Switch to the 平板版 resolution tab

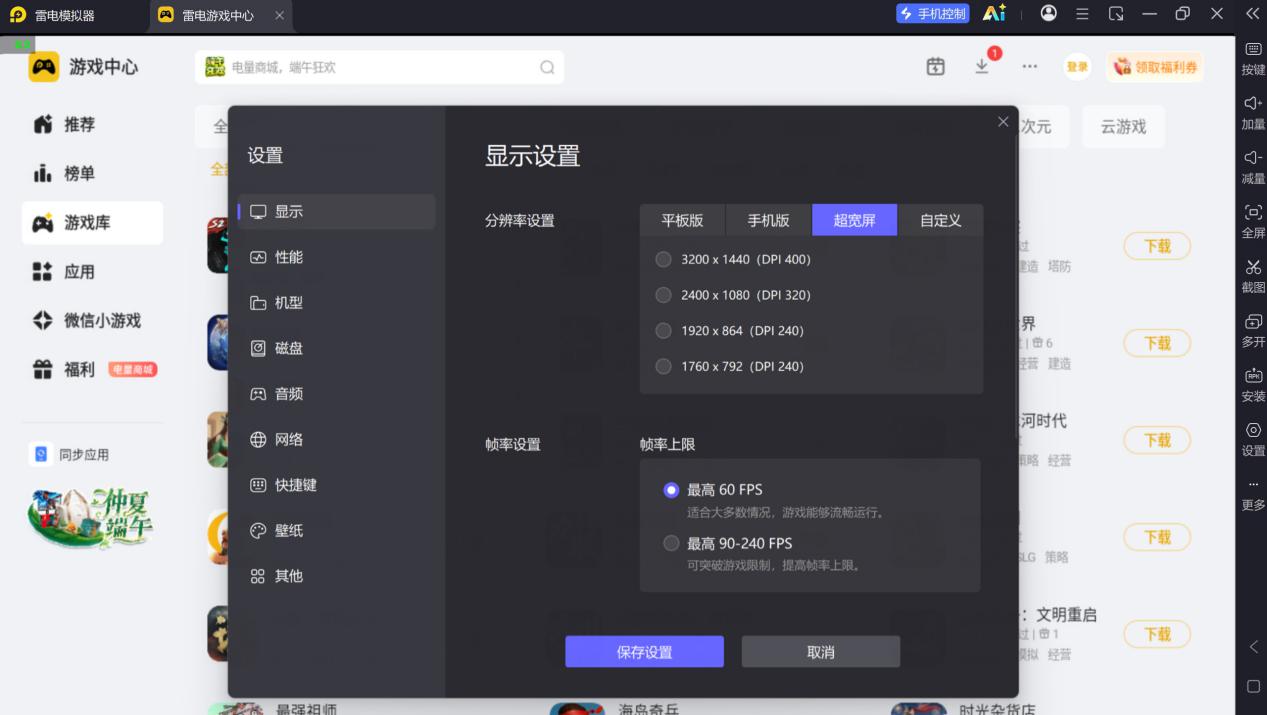pyautogui.click(x=682, y=220)
